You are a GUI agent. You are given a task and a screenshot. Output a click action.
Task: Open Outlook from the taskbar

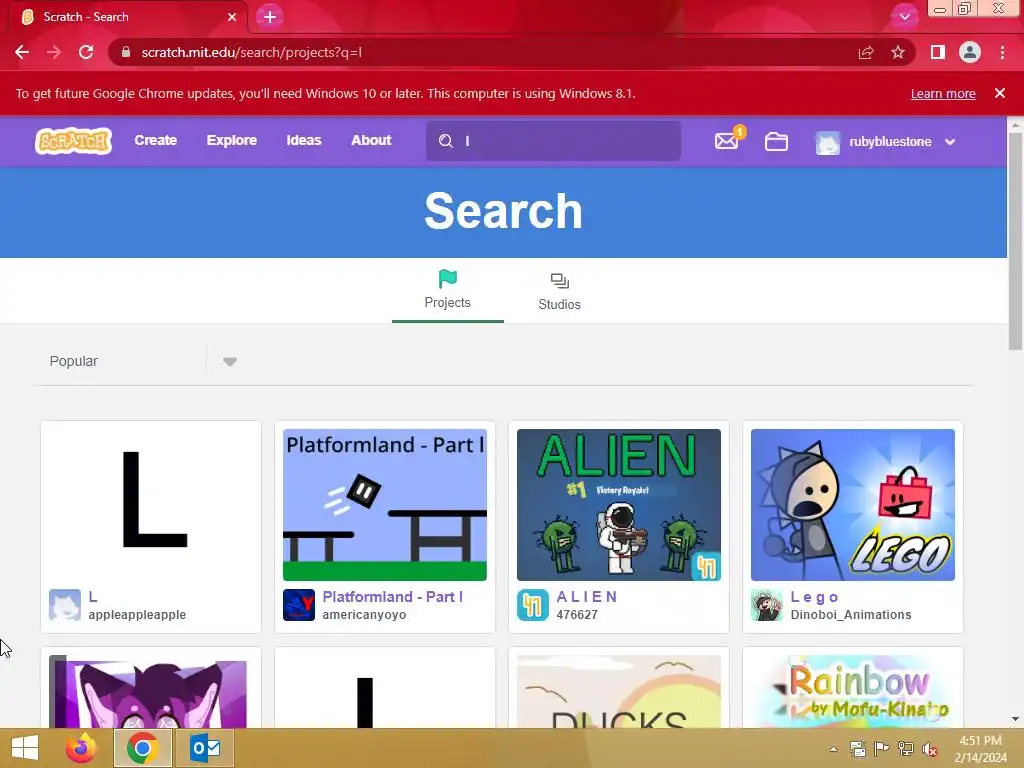point(205,748)
